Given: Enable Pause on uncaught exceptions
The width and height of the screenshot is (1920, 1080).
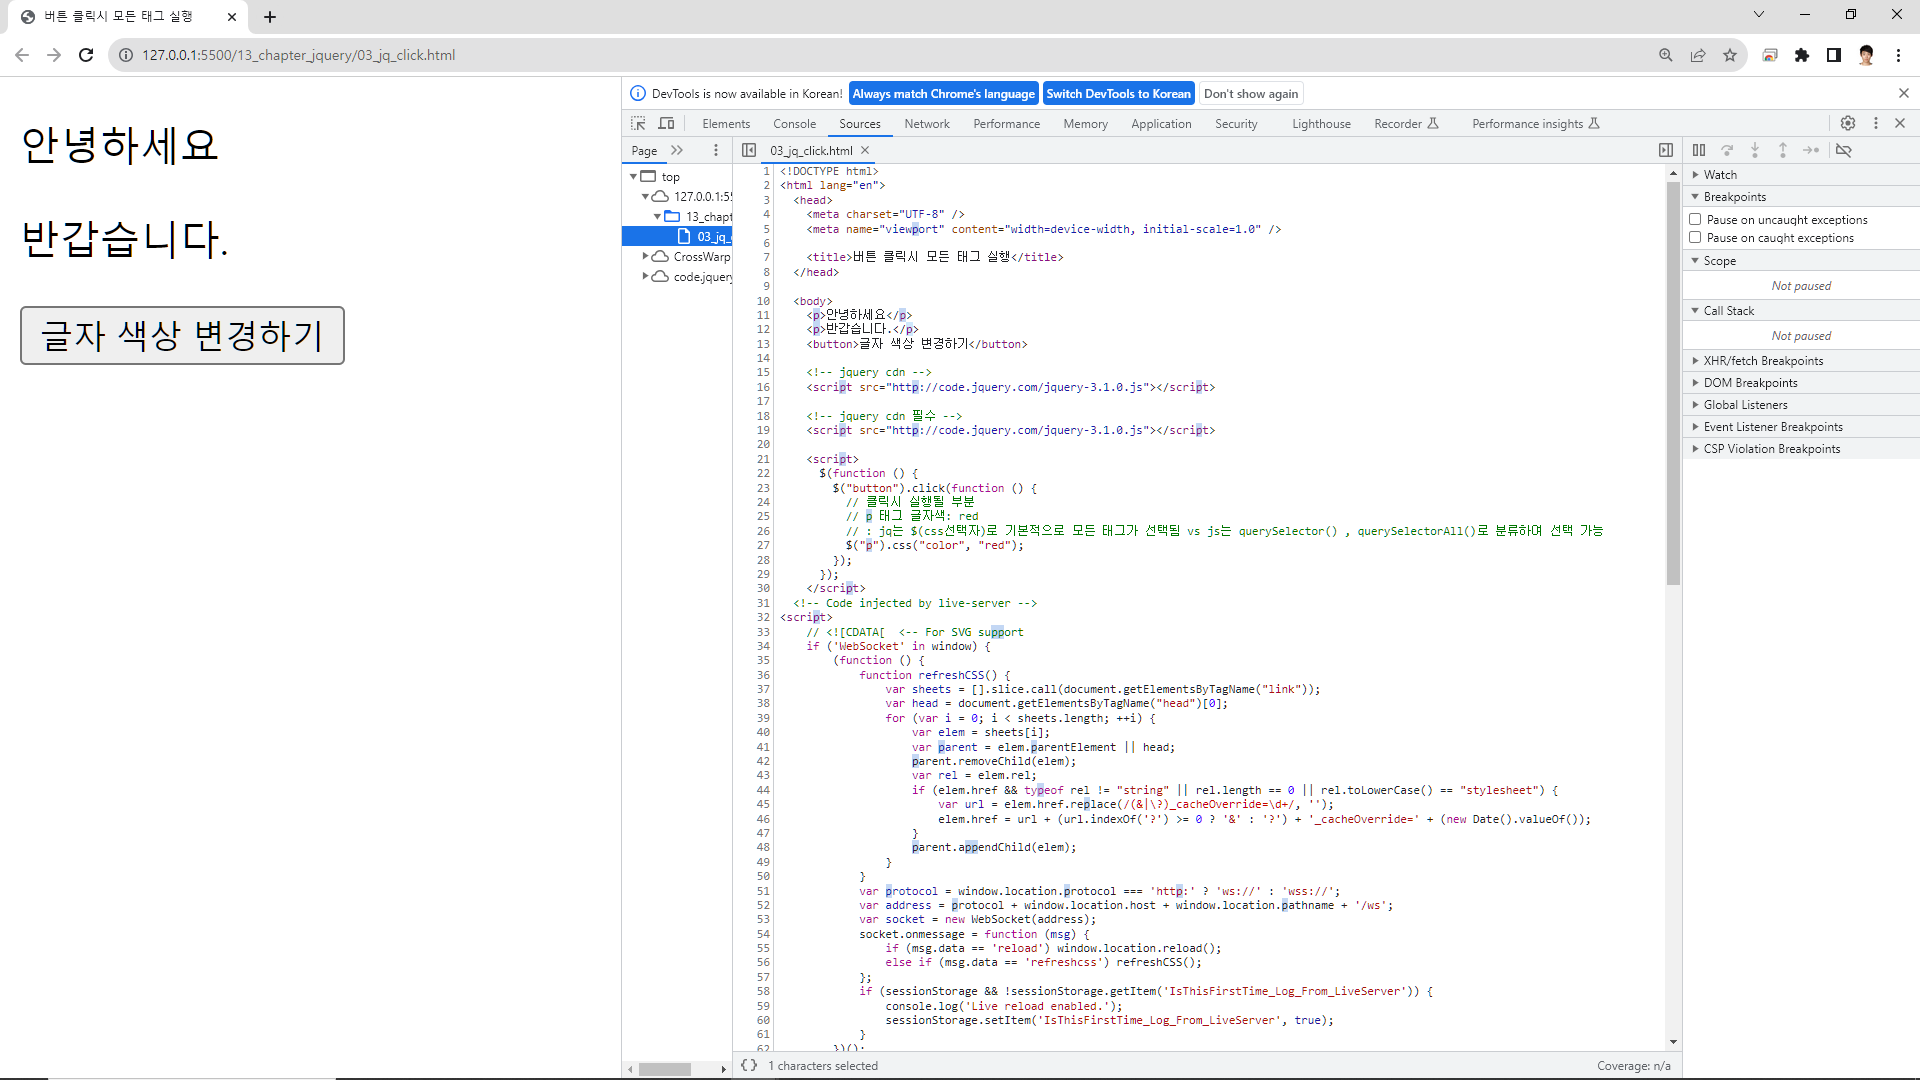Looking at the screenshot, I should click(1695, 219).
